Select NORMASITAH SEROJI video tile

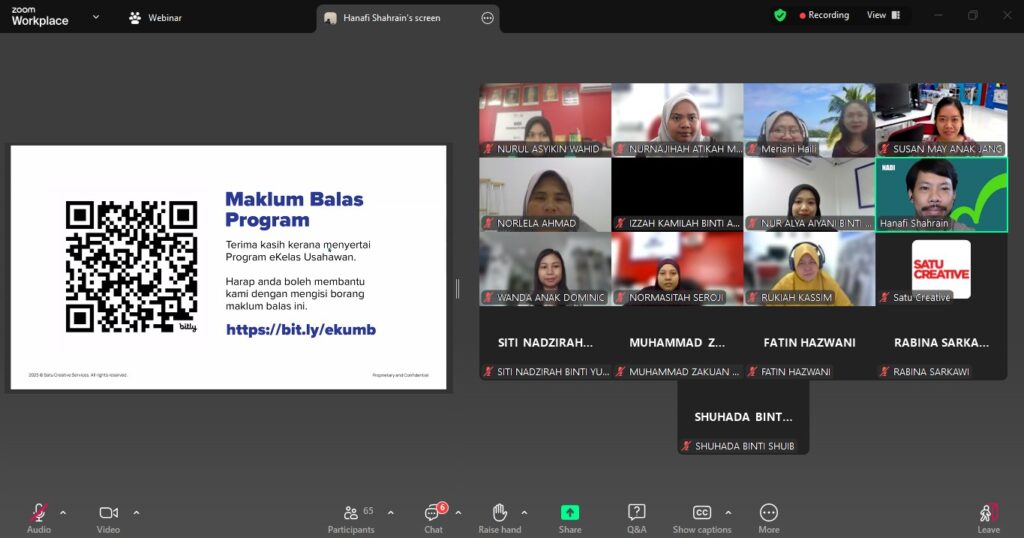point(677,269)
